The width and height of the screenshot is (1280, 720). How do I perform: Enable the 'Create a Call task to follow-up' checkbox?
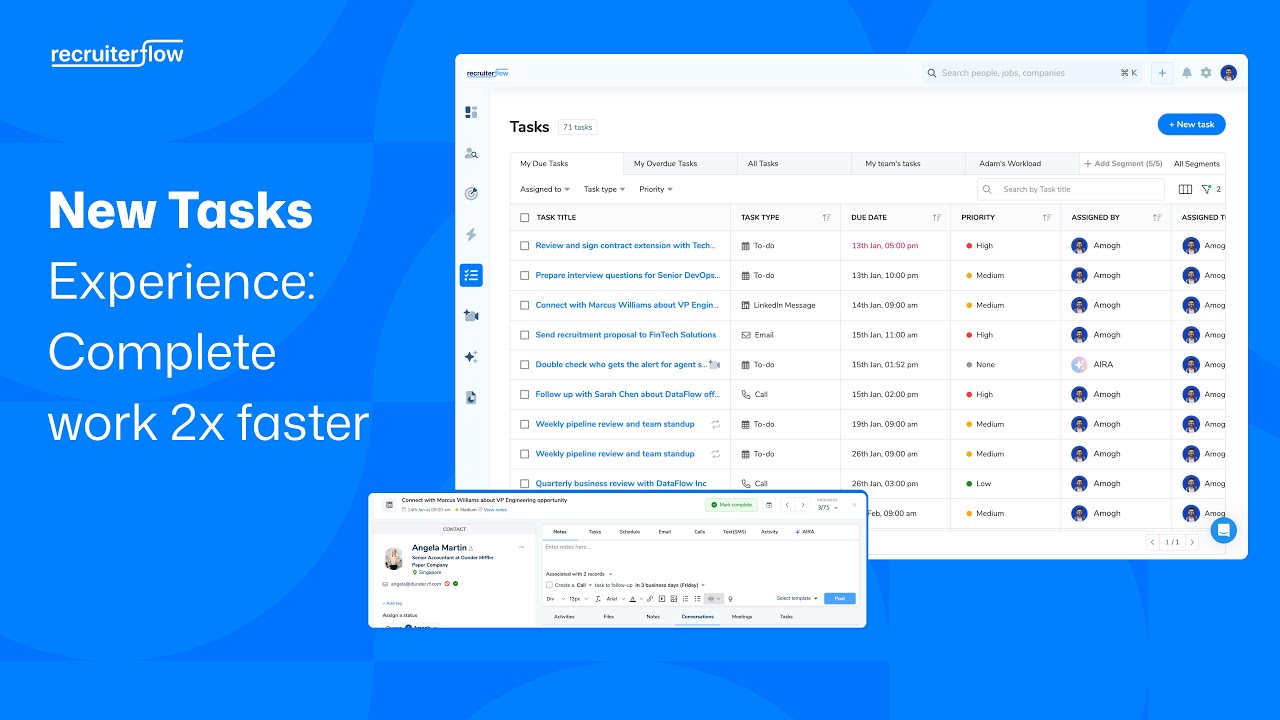(x=549, y=585)
